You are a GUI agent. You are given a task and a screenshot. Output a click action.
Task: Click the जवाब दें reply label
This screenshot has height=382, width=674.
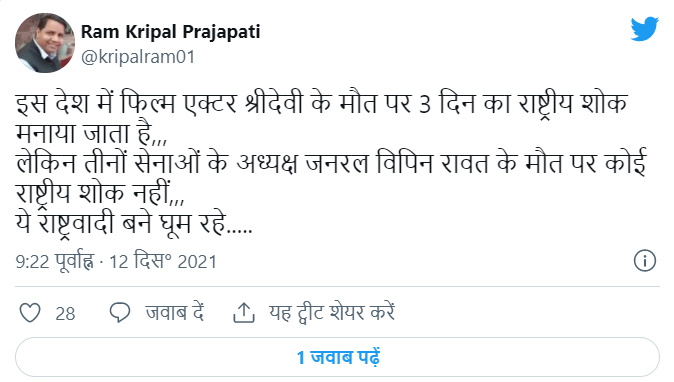[x=174, y=312]
